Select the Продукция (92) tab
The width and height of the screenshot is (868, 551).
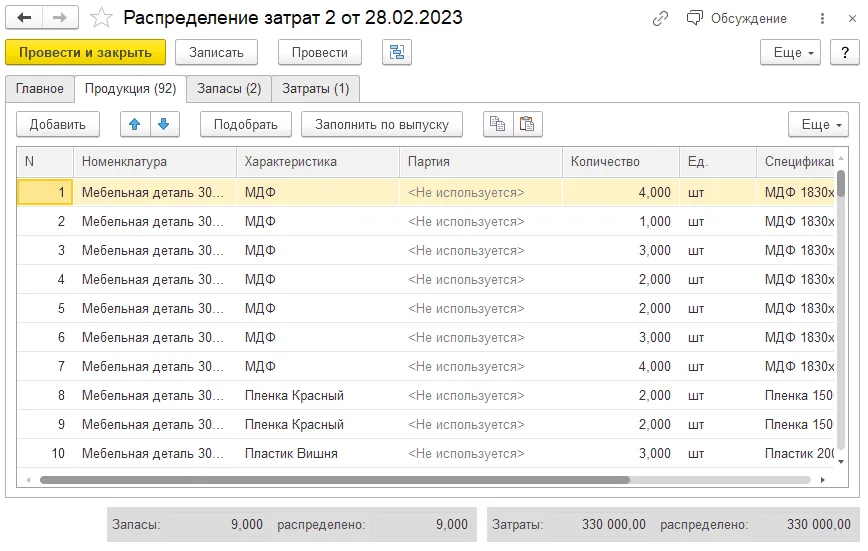[130, 89]
